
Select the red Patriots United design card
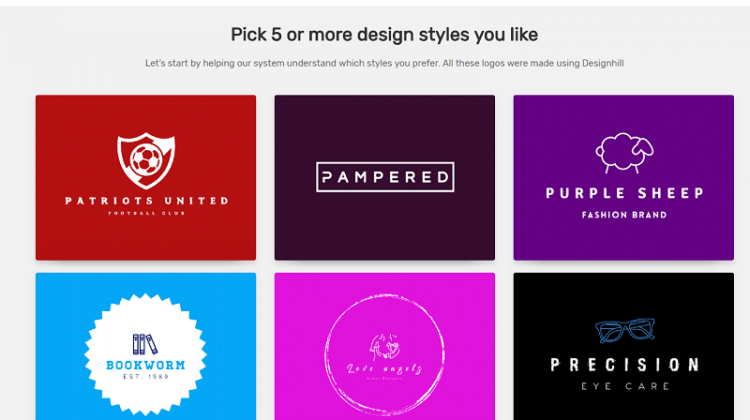[146, 177]
